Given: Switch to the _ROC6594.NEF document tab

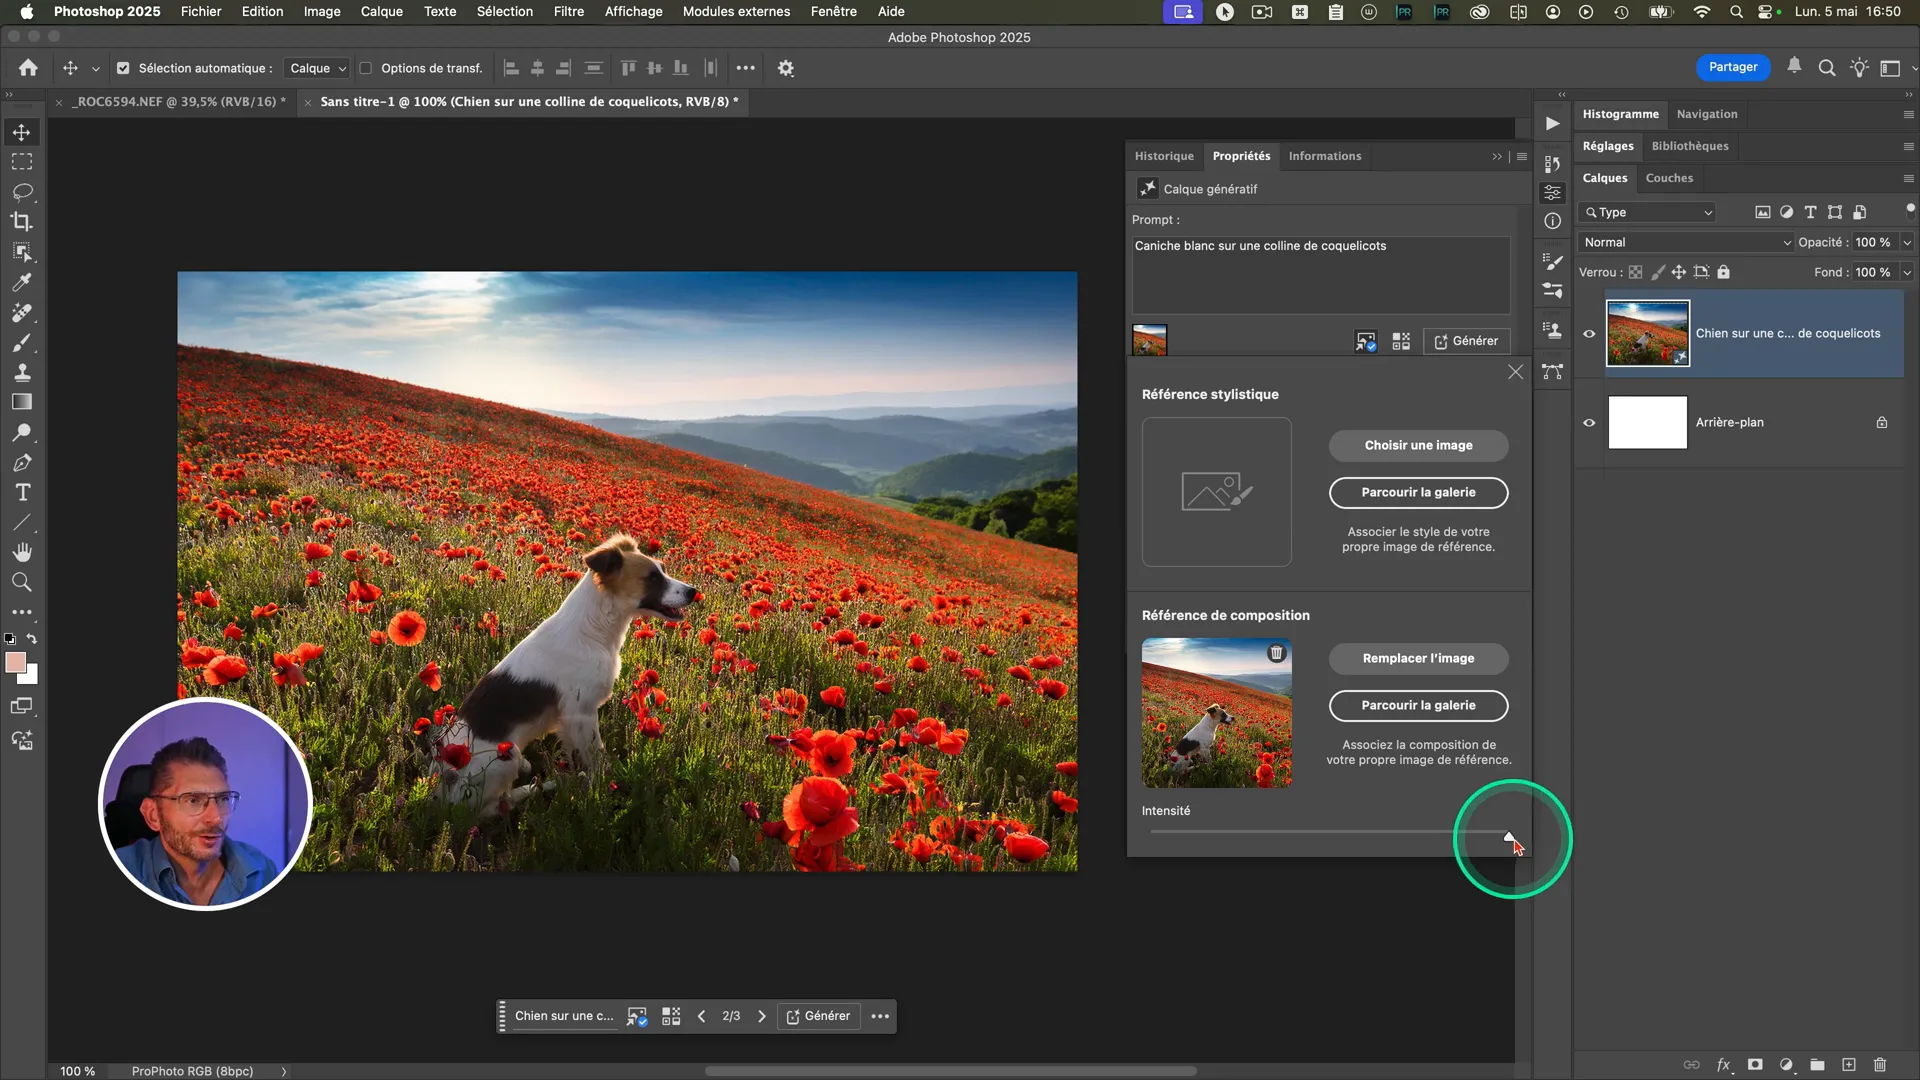Looking at the screenshot, I should tap(180, 101).
